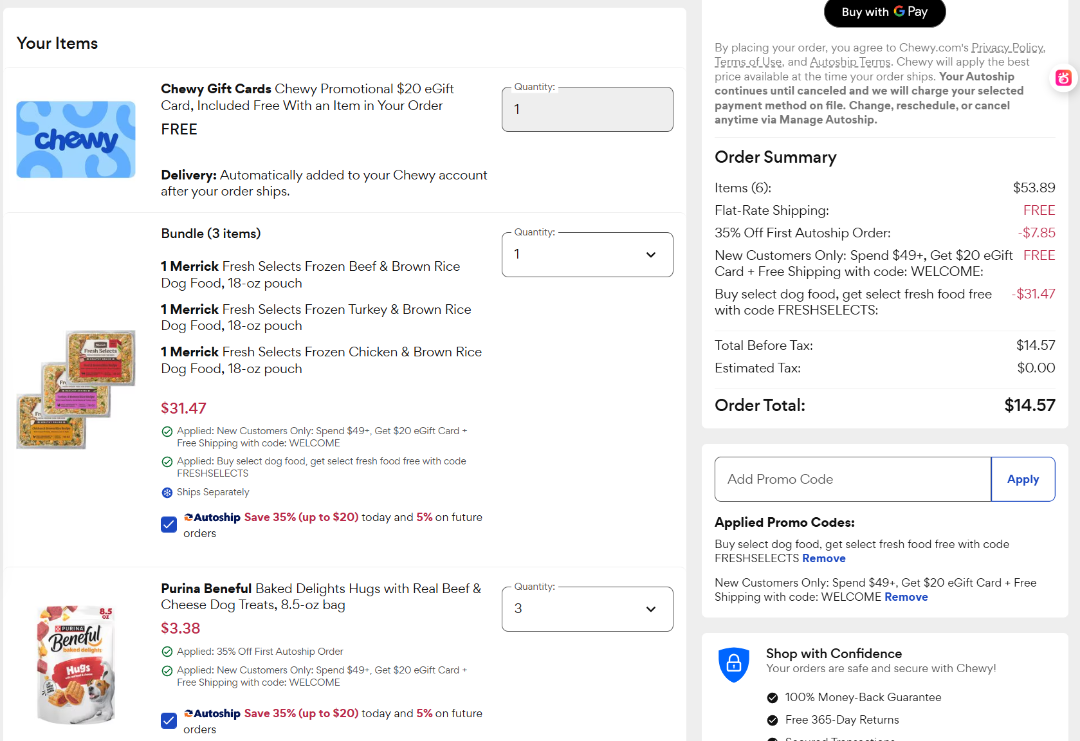Uncheck Autoship checkbox for Merrick bundle
The width and height of the screenshot is (1080, 741).
pos(169,525)
